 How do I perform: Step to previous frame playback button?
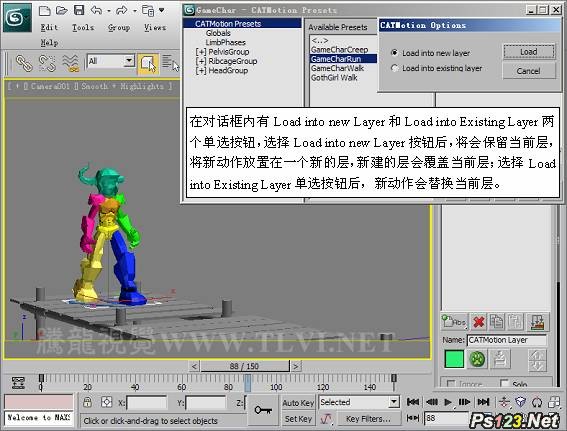pyautogui.click(x=432, y=402)
